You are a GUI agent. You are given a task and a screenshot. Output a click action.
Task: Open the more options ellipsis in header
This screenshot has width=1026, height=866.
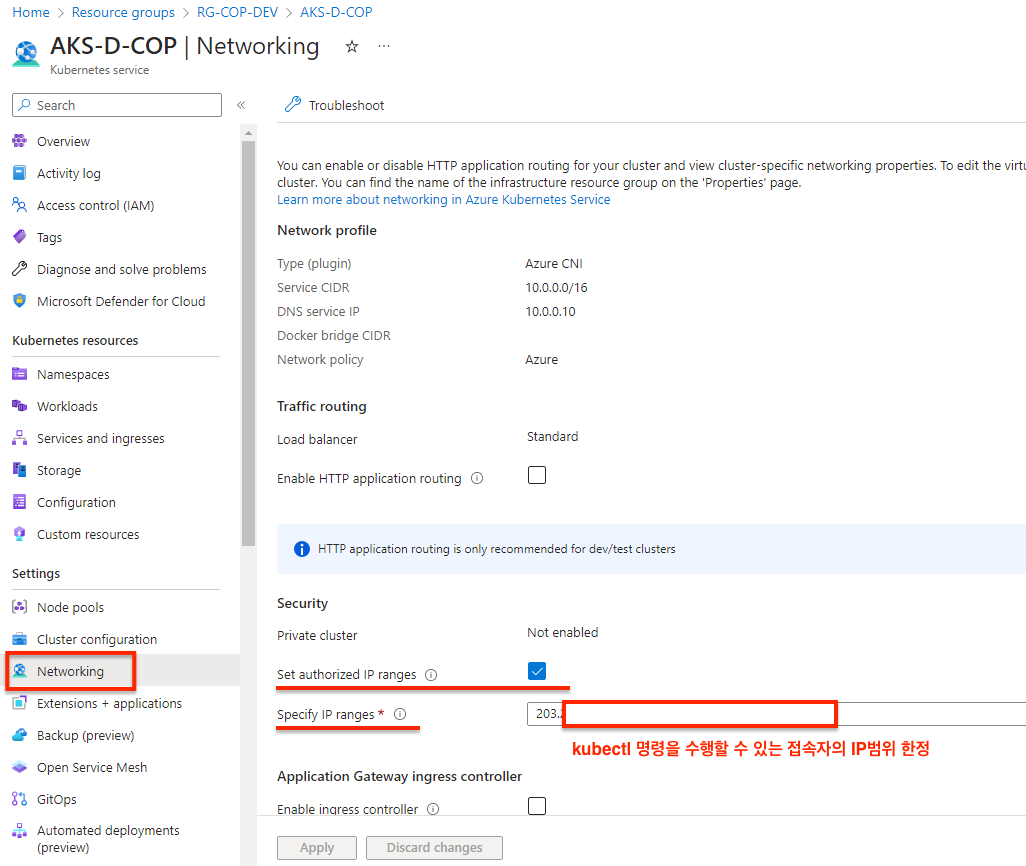[384, 46]
